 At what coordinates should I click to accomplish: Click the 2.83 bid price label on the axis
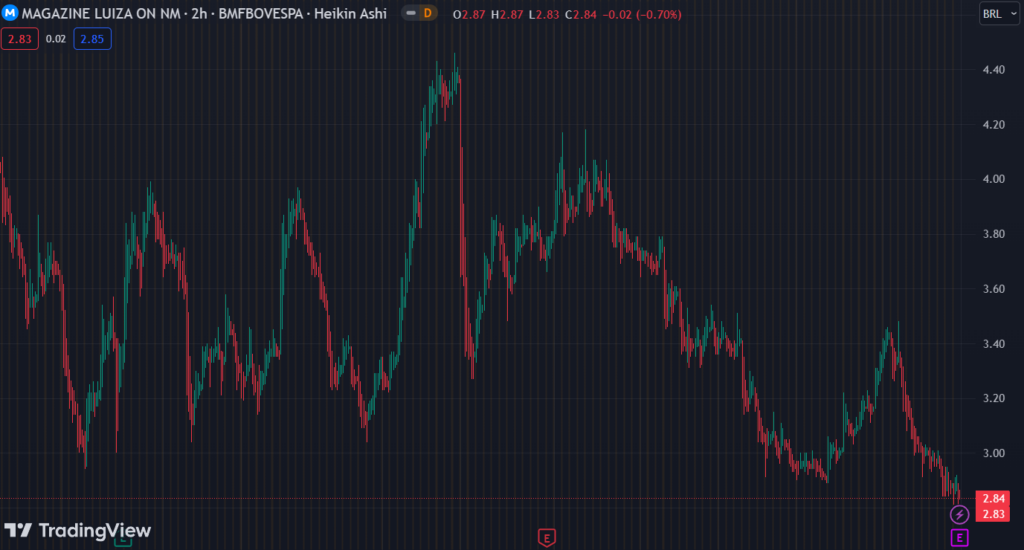pyautogui.click(x=993, y=514)
